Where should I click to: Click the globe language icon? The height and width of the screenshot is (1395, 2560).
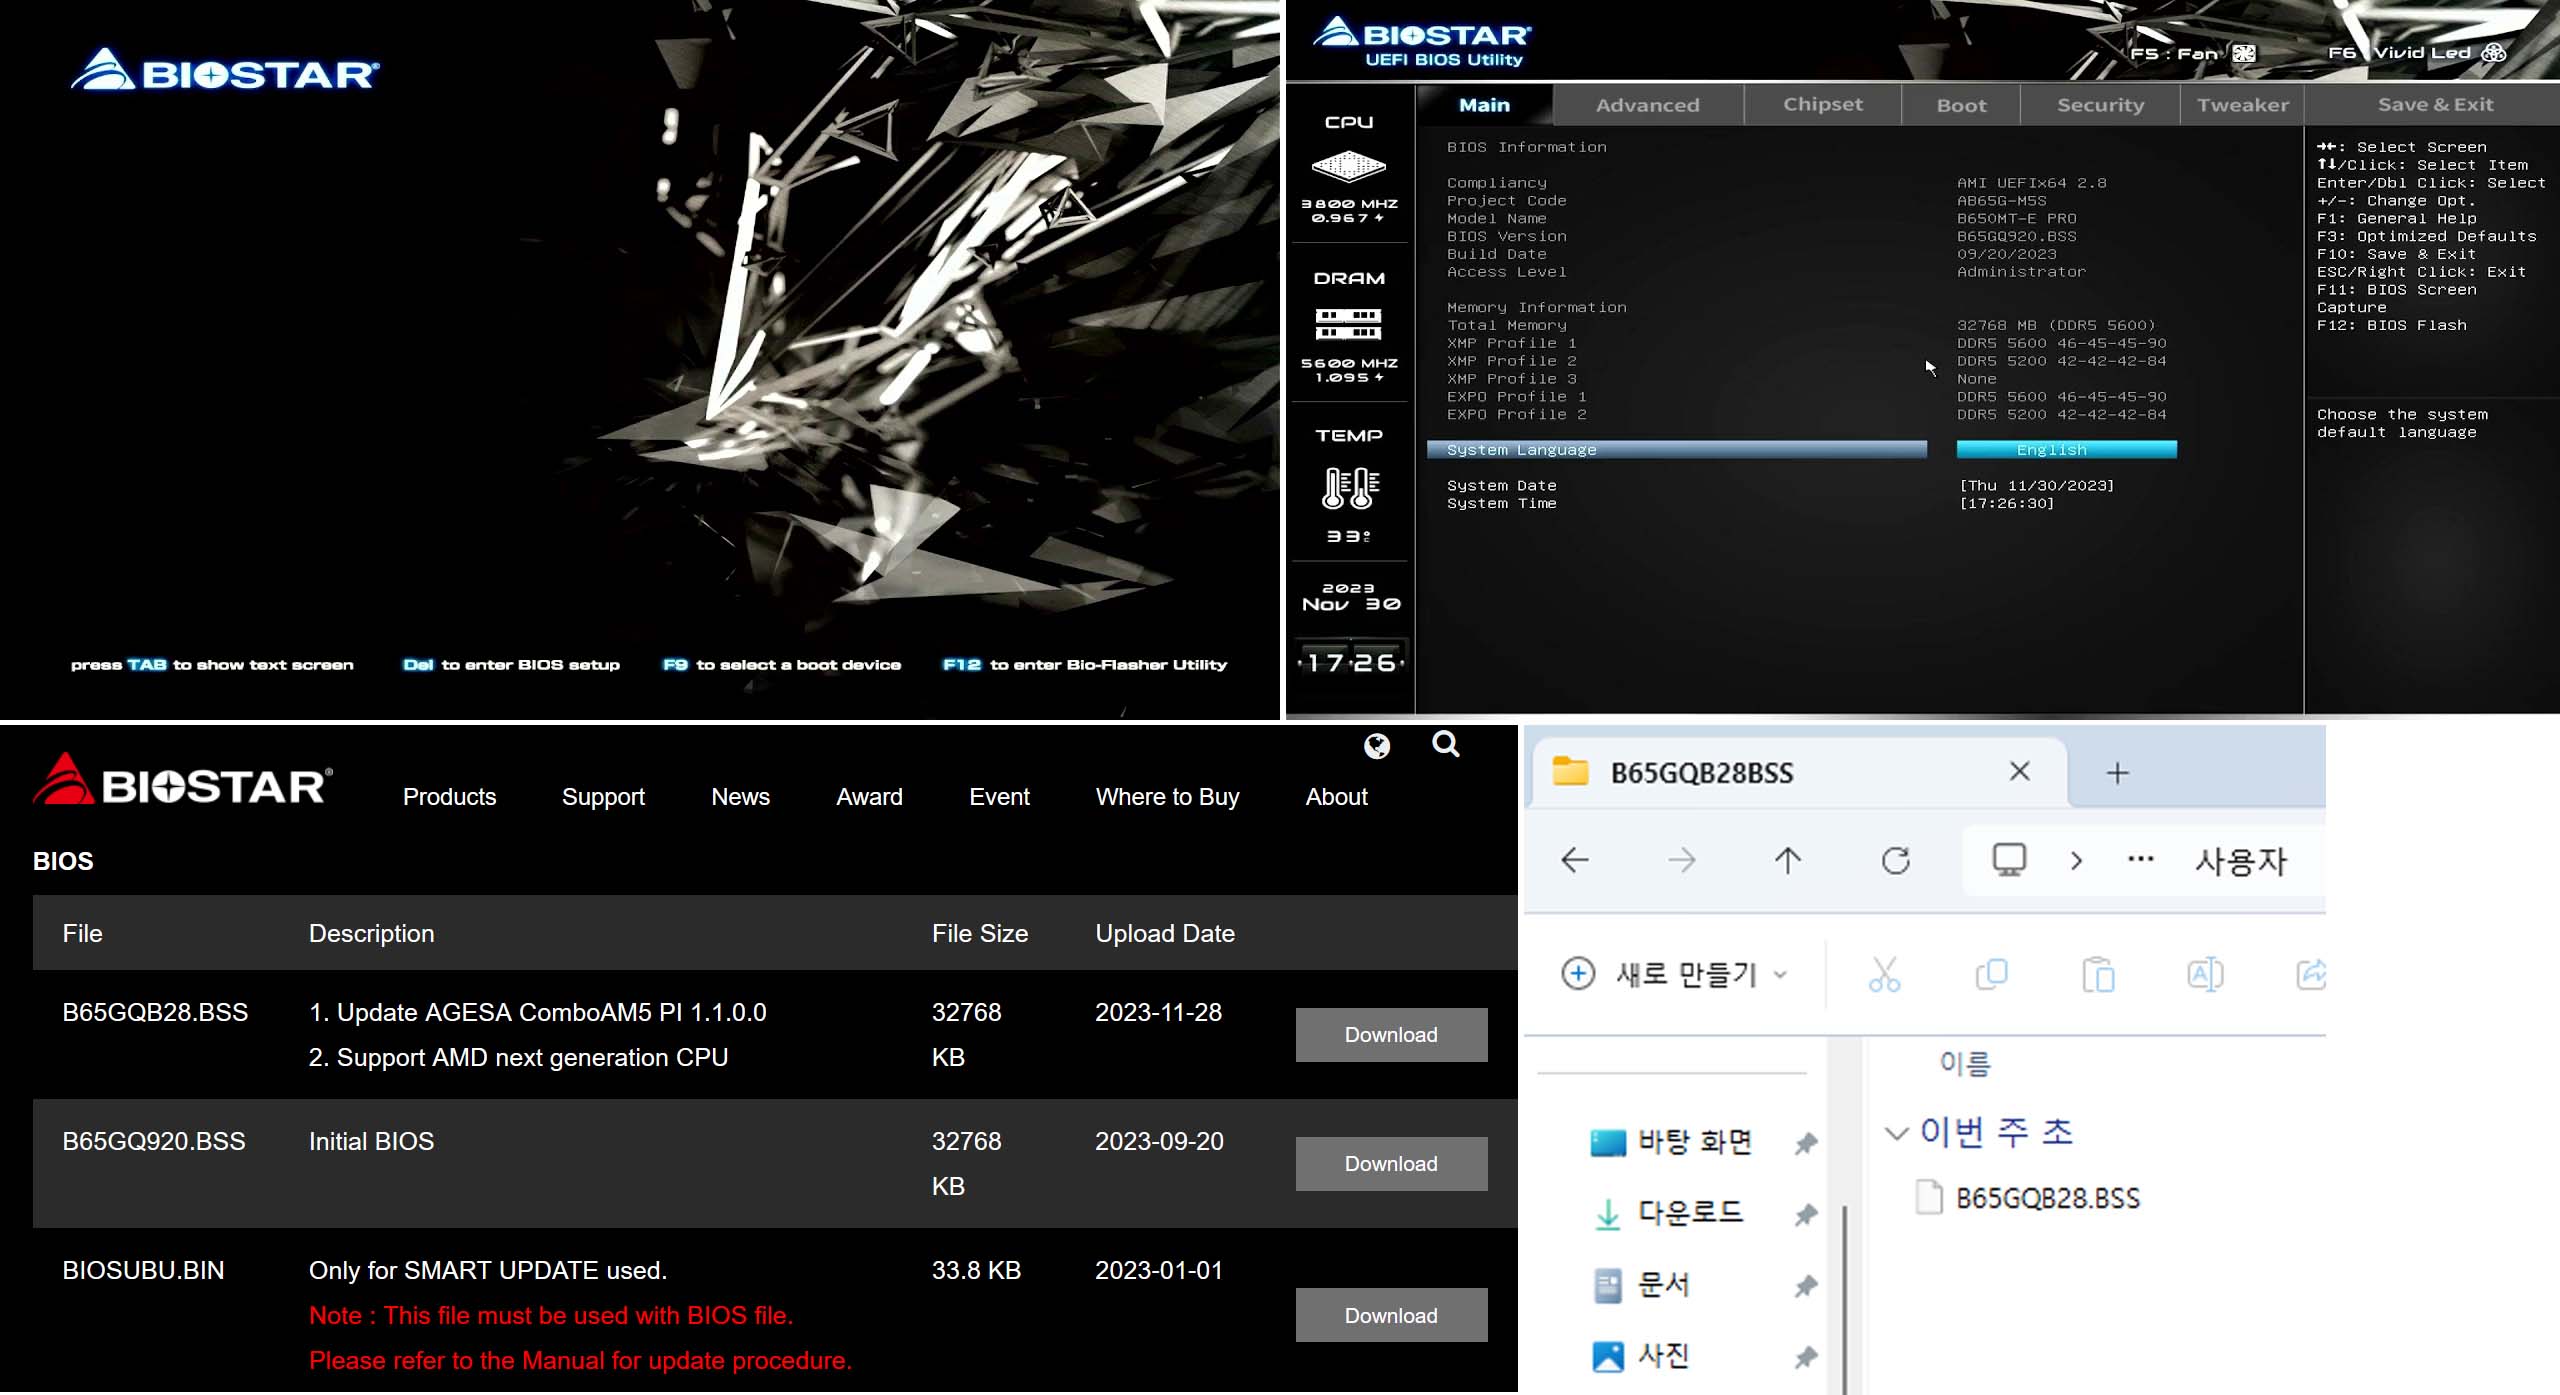pos(1377,746)
